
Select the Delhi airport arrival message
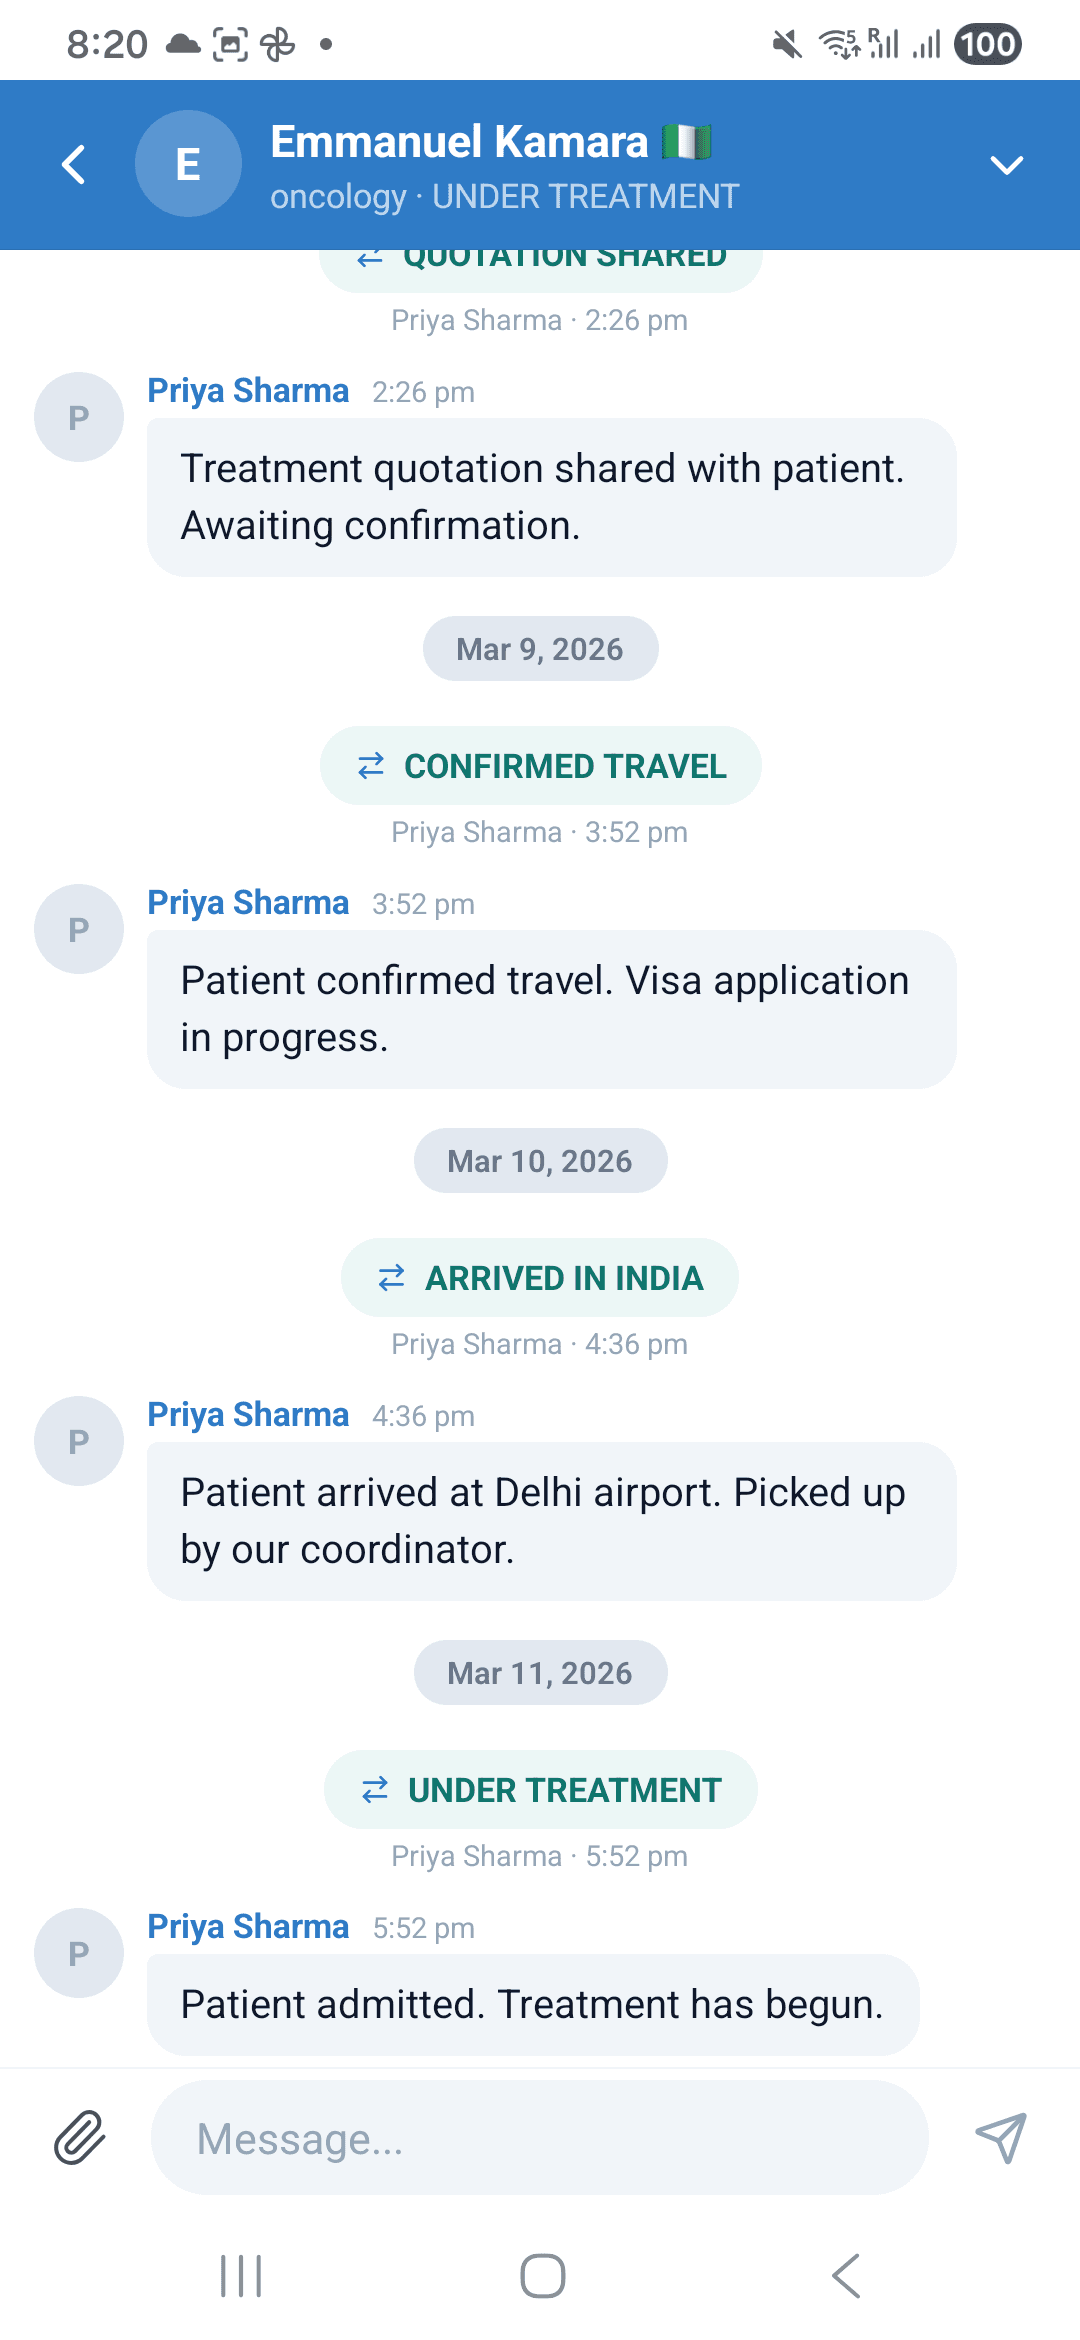[551, 1521]
